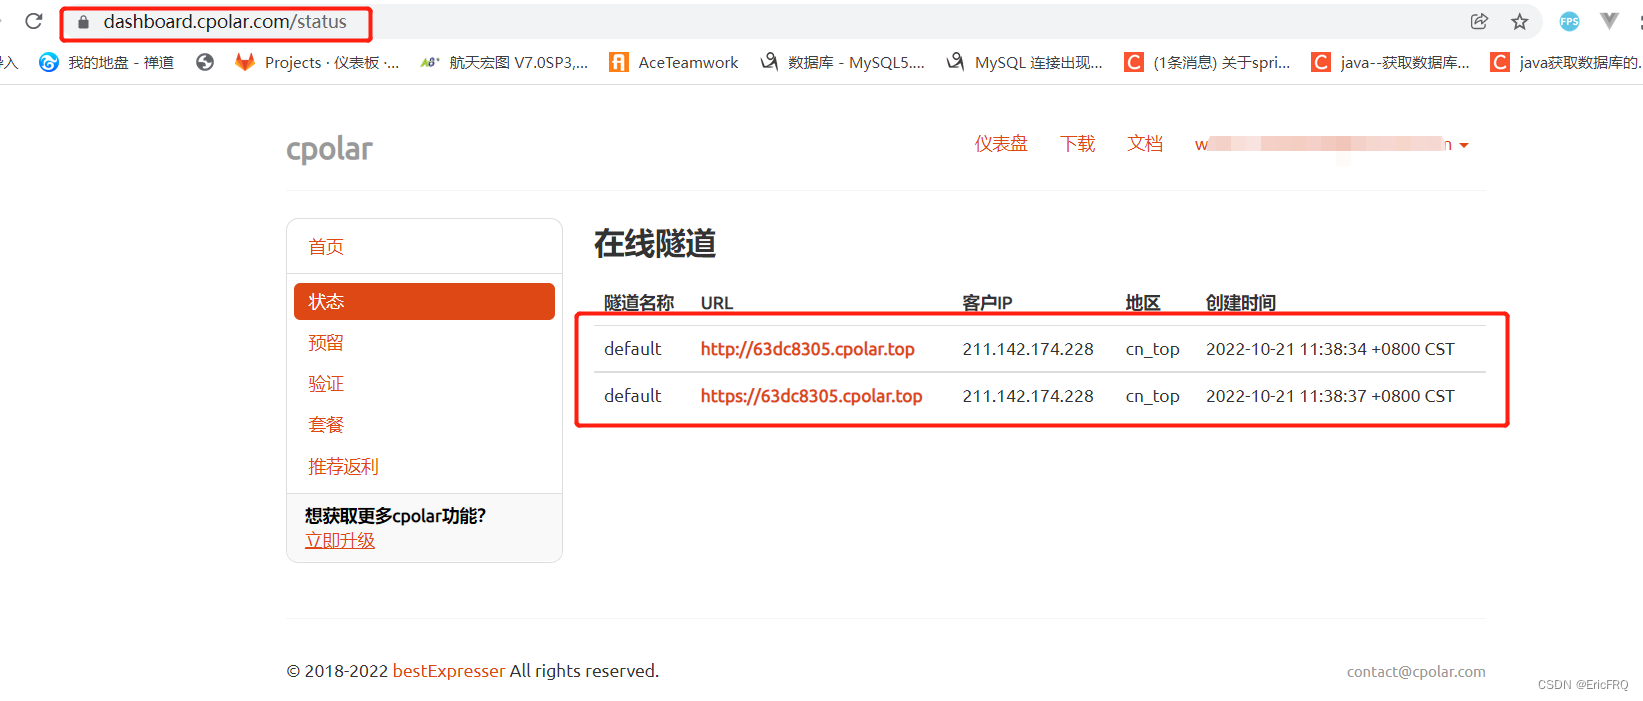Open 文档 in top navigation
This screenshot has width=1643, height=701.
tap(1145, 144)
